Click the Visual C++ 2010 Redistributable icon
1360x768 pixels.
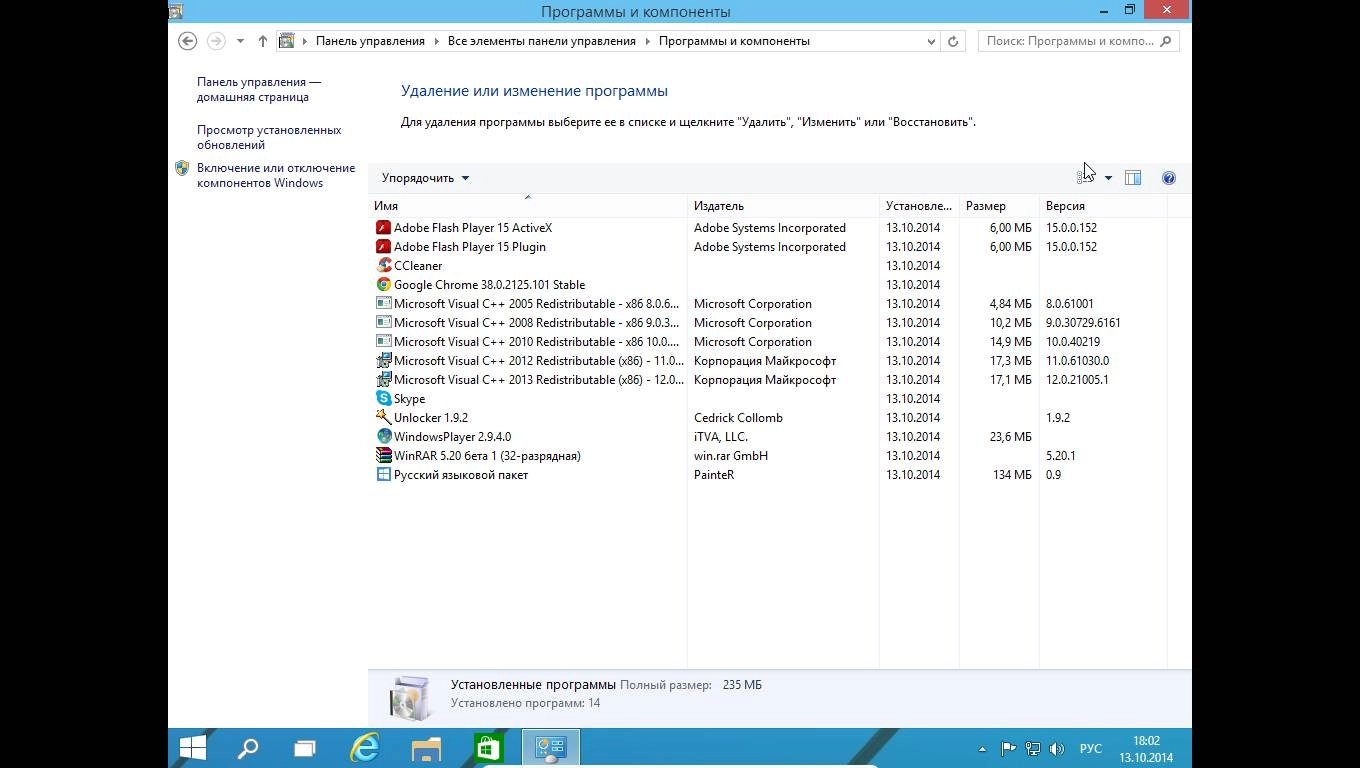point(383,342)
